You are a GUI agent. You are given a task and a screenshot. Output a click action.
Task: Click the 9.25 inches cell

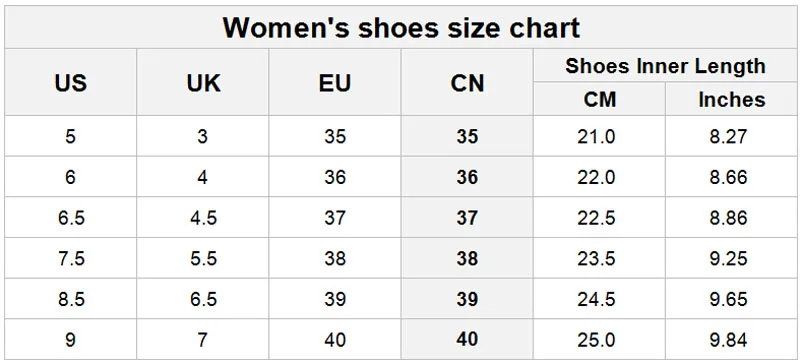point(728,258)
